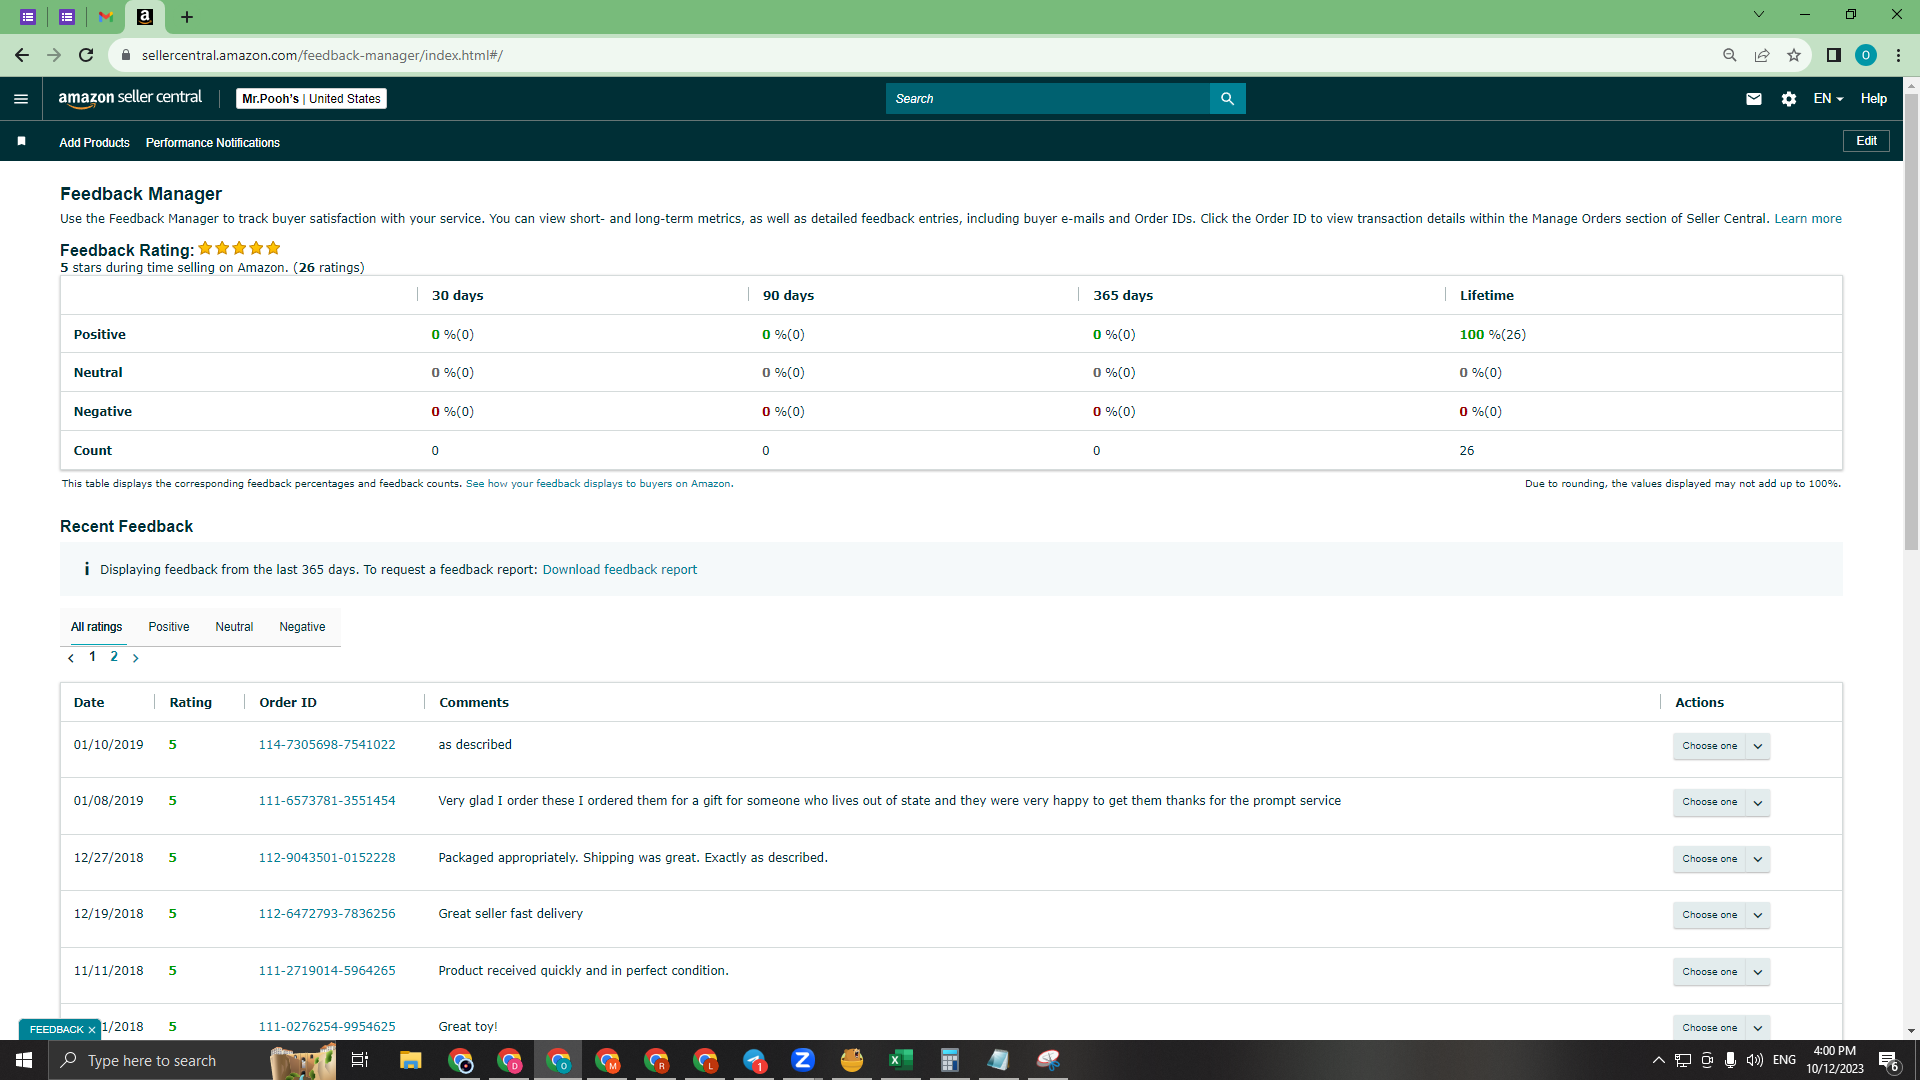Open Performance Notifications link
The width and height of the screenshot is (1920, 1080).
point(213,143)
